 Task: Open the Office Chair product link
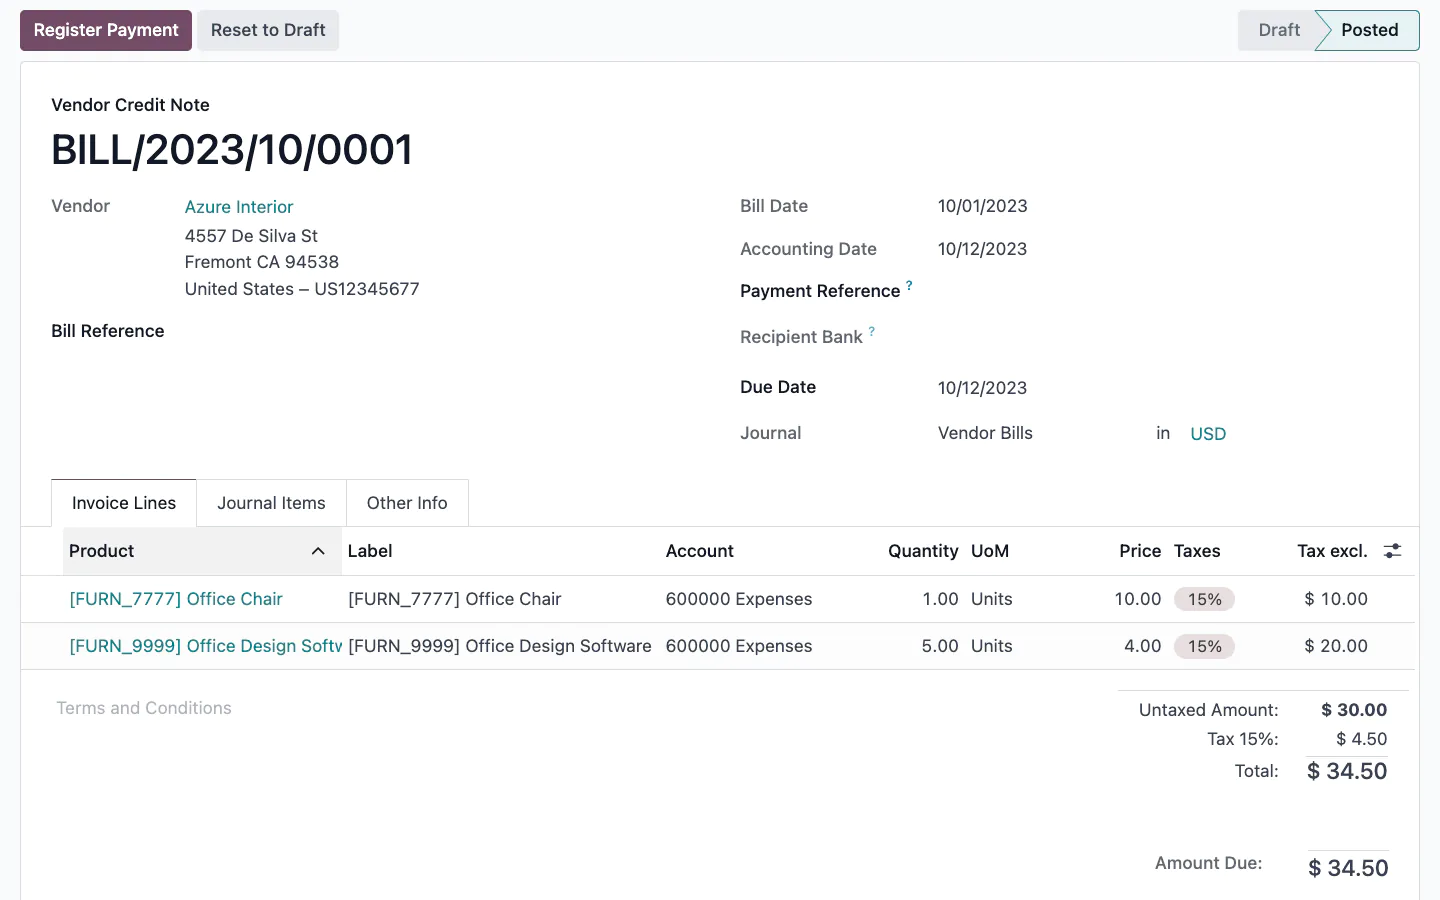(x=176, y=599)
